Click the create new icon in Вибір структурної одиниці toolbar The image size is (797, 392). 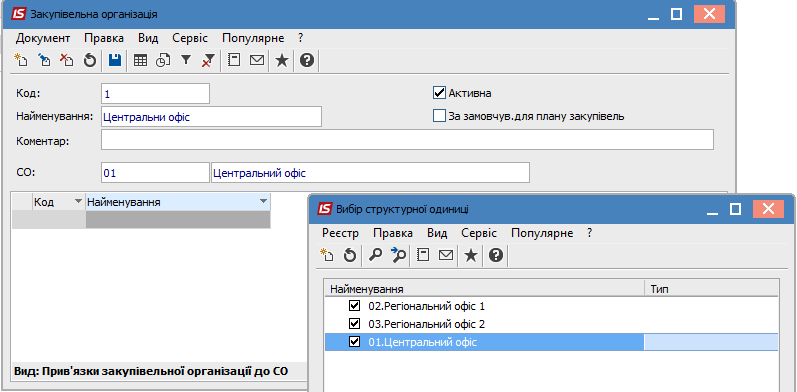point(326,255)
